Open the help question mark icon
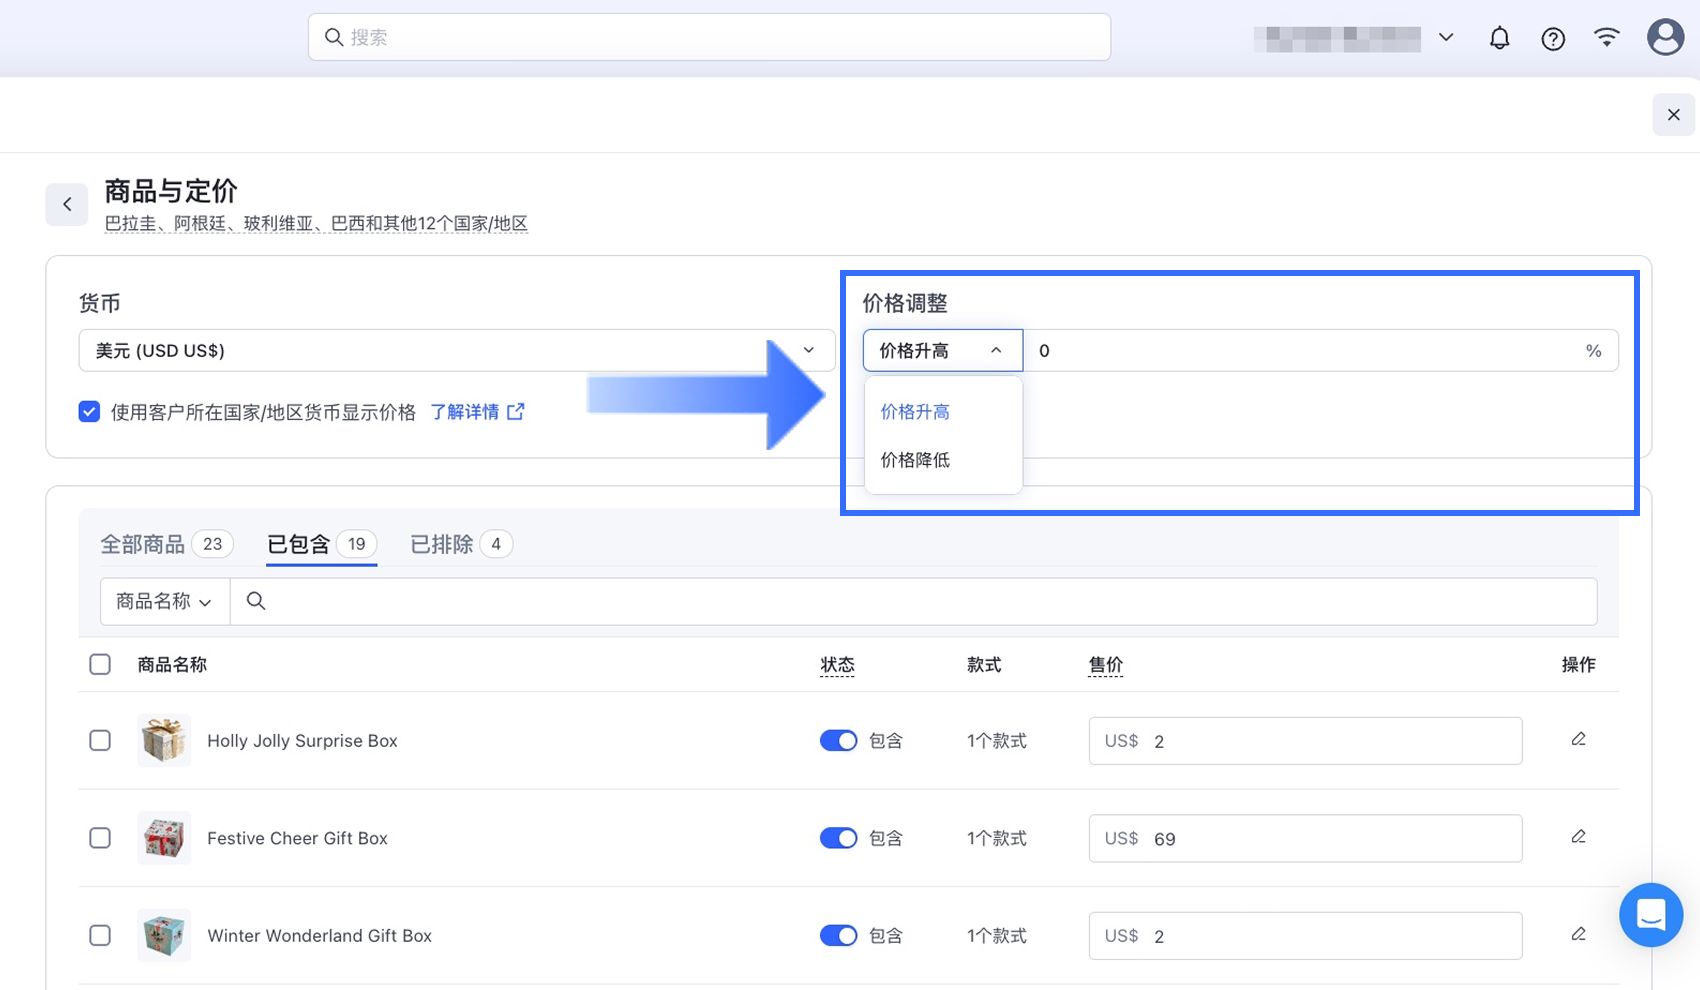 click(x=1553, y=38)
